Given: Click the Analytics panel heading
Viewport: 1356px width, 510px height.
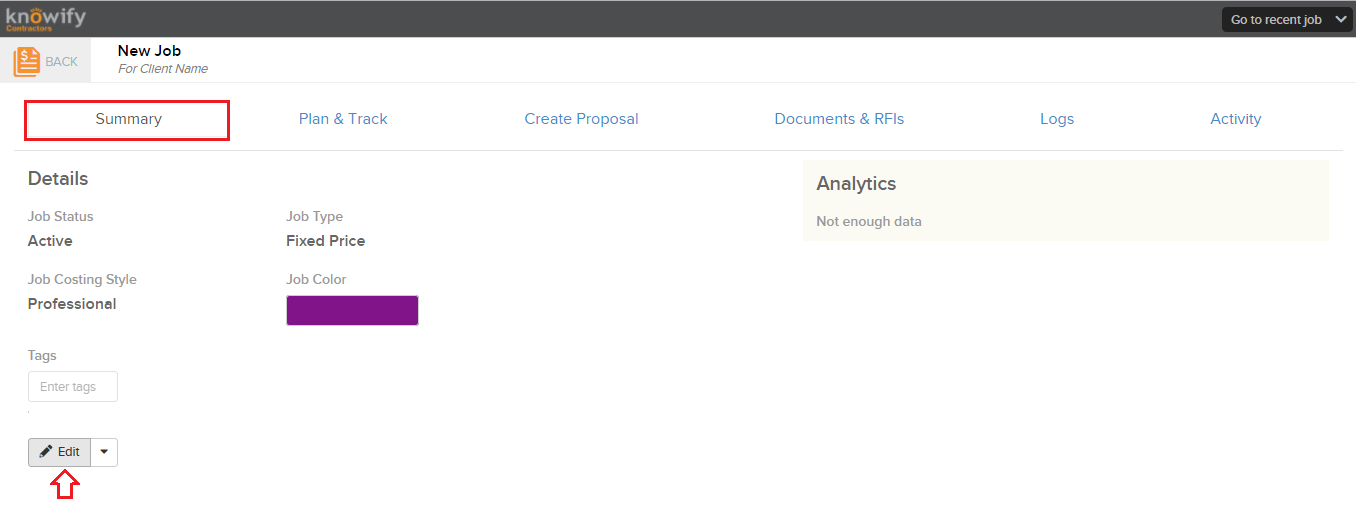Looking at the screenshot, I should (x=856, y=184).
